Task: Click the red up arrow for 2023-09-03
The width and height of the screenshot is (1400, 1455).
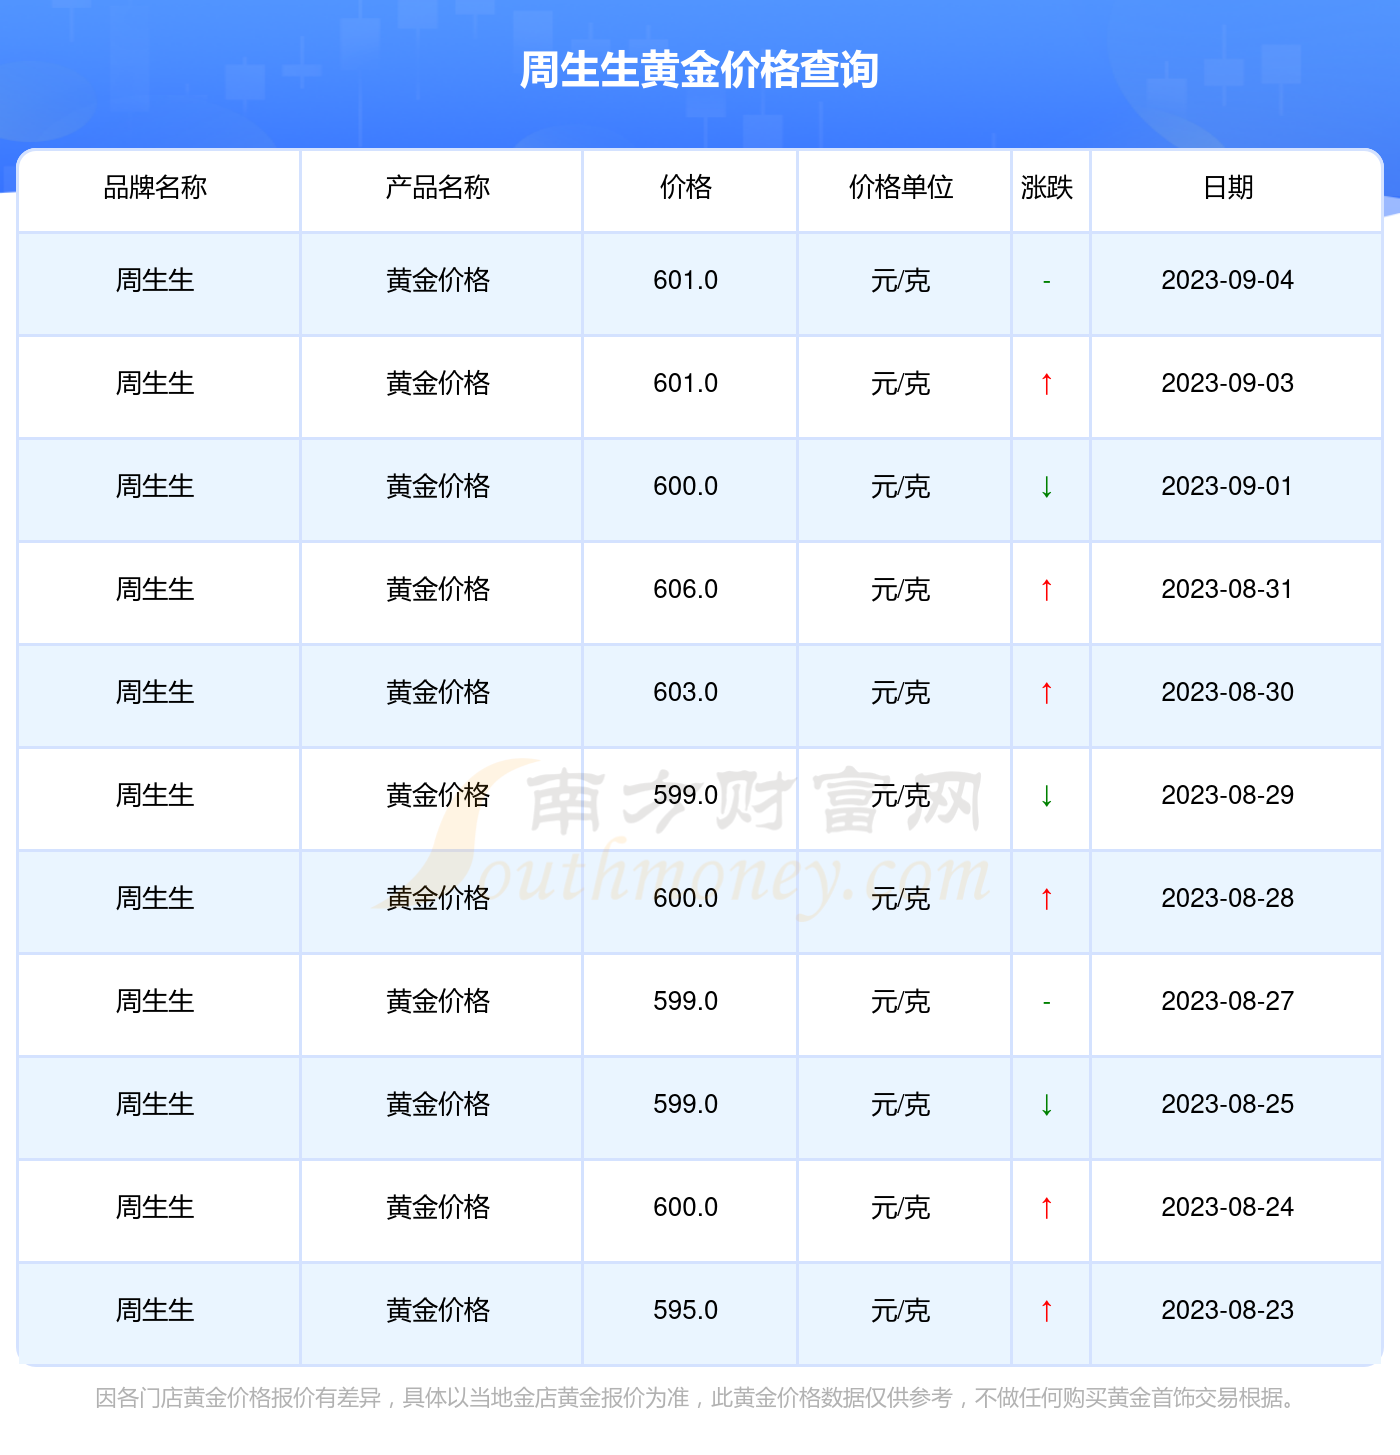Action: [x=1047, y=384]
